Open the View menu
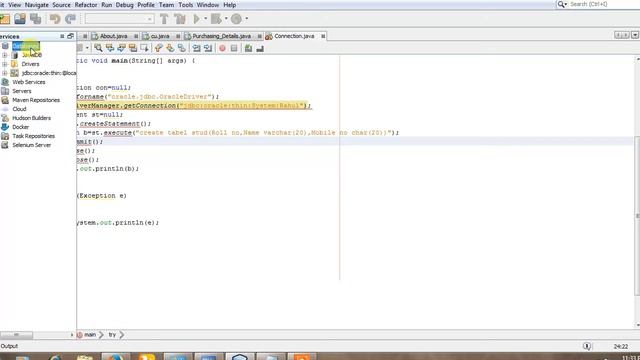 [x=14, y=5]
